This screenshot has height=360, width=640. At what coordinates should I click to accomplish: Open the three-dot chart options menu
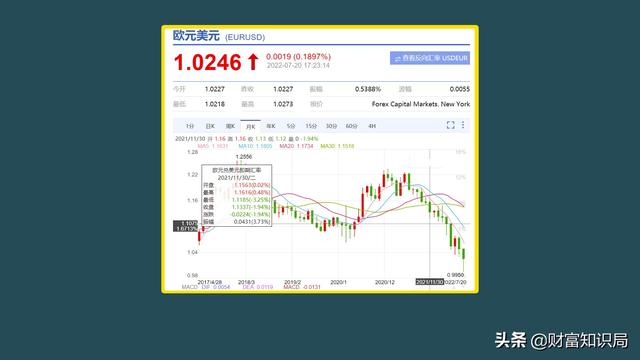(463, 125)
